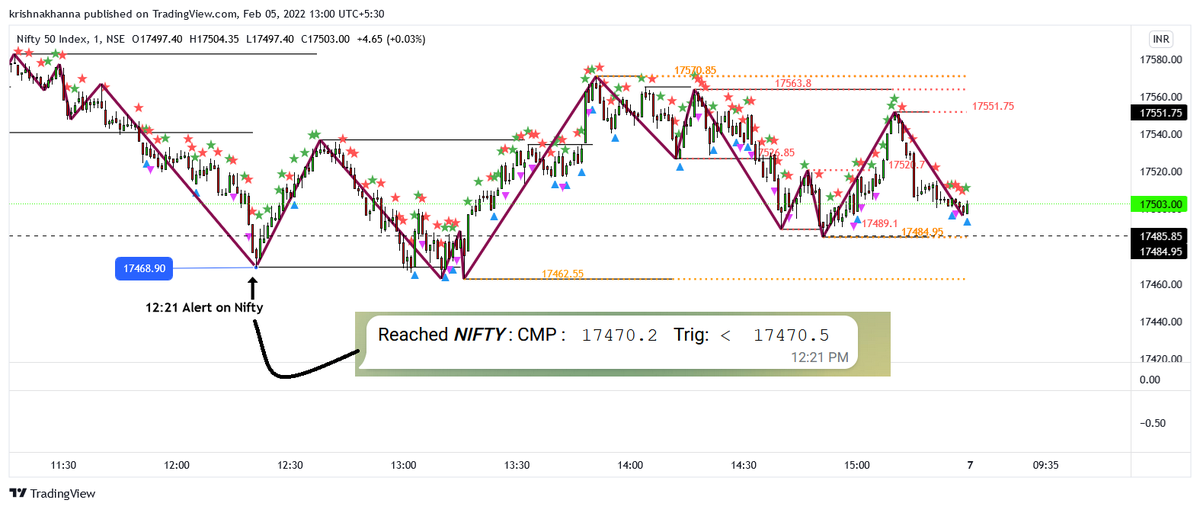Click the 11:30 time axis label
1200x532 pixels.
click(64, 465)
